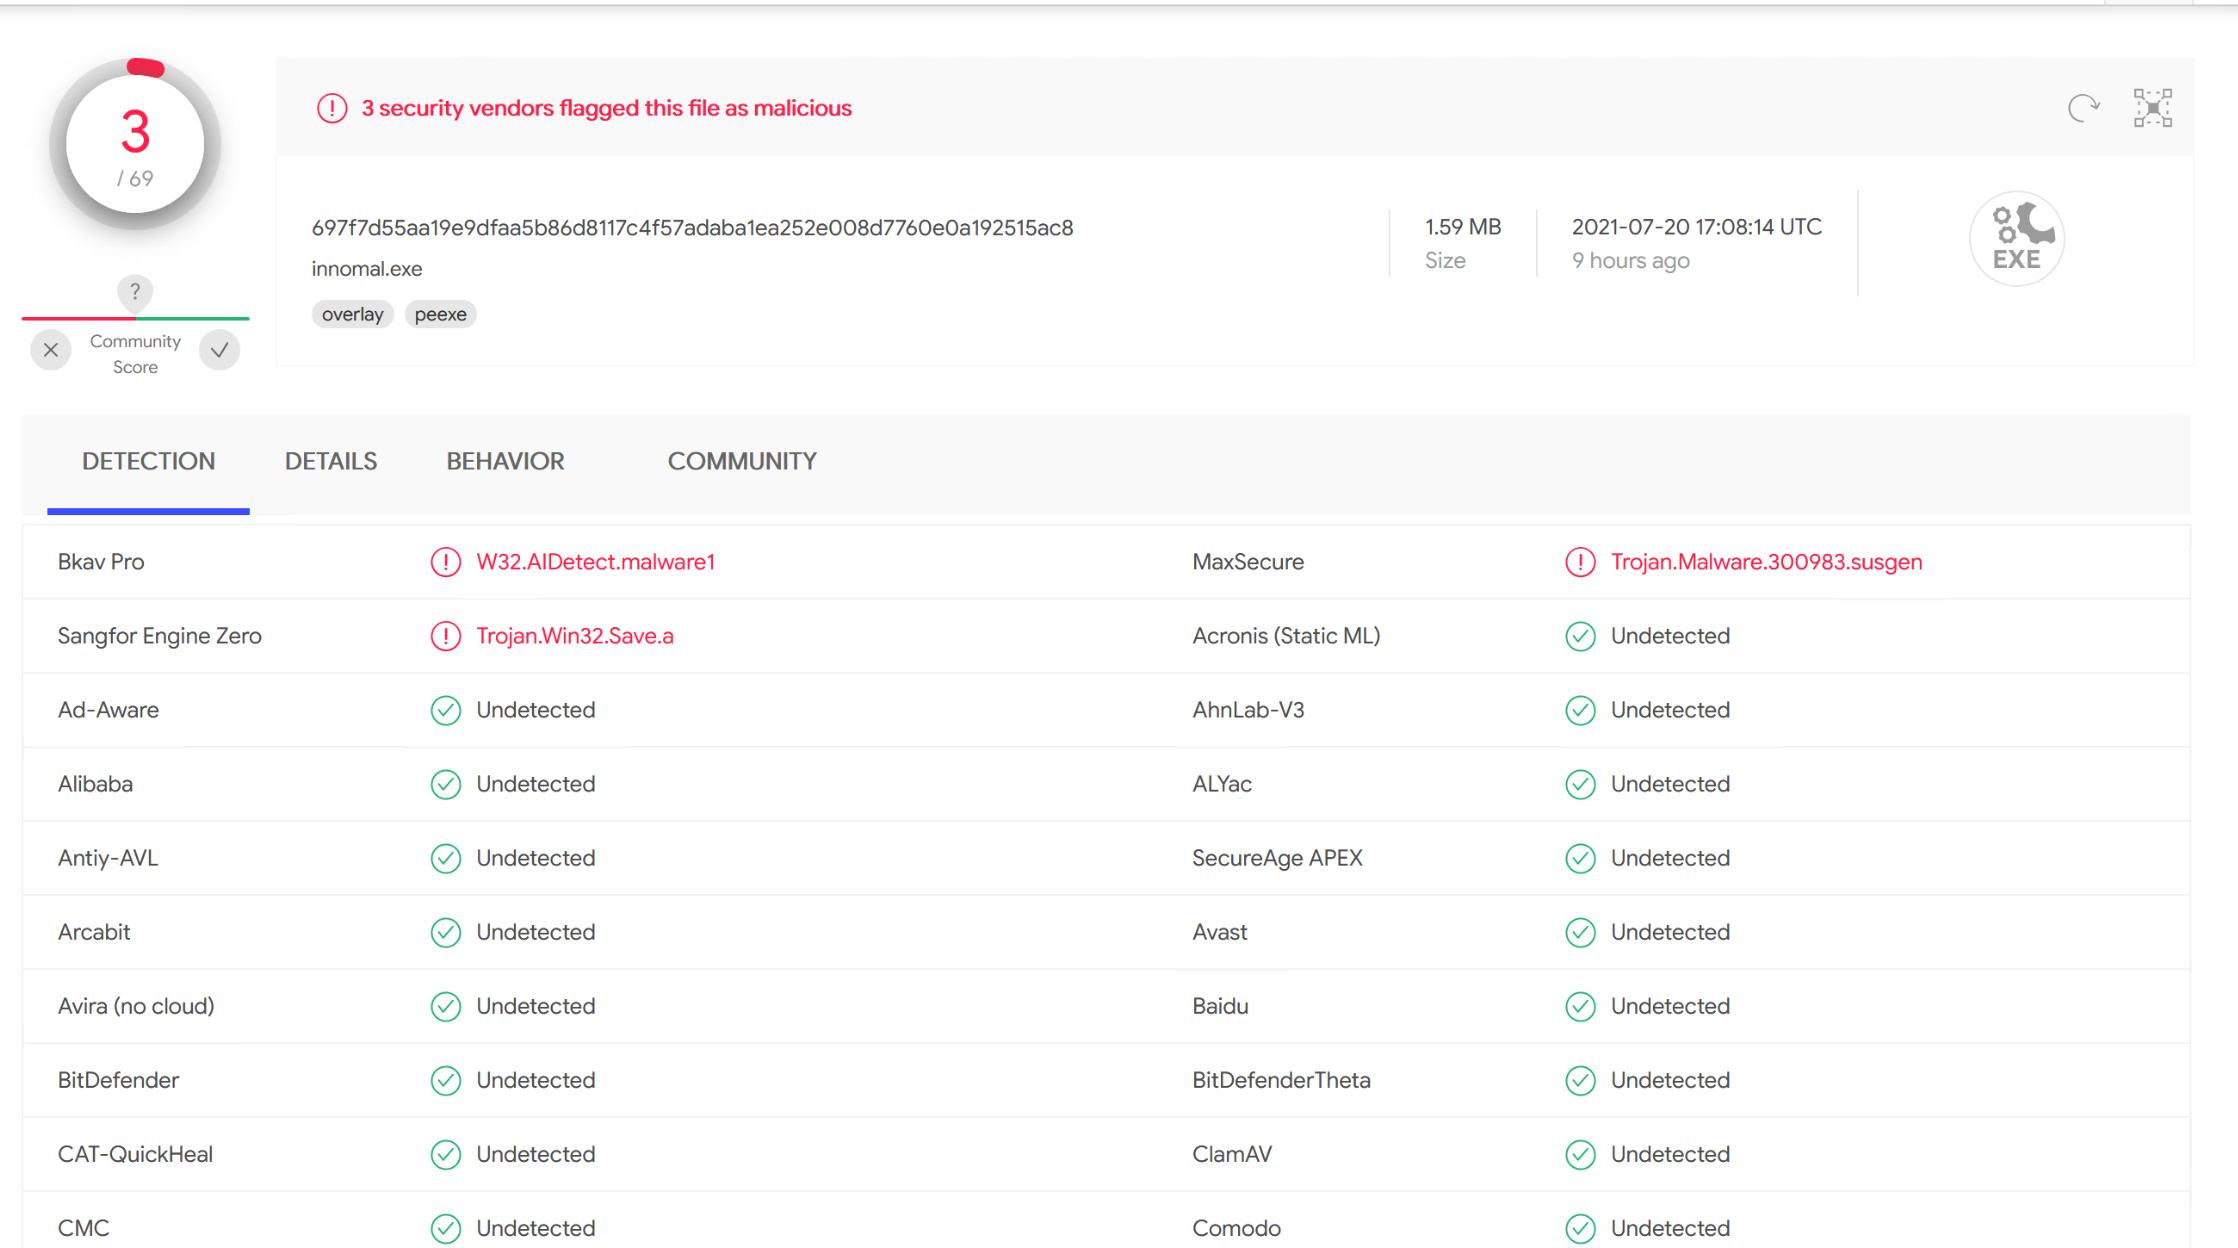Click the community score question mark

(135, 292)
